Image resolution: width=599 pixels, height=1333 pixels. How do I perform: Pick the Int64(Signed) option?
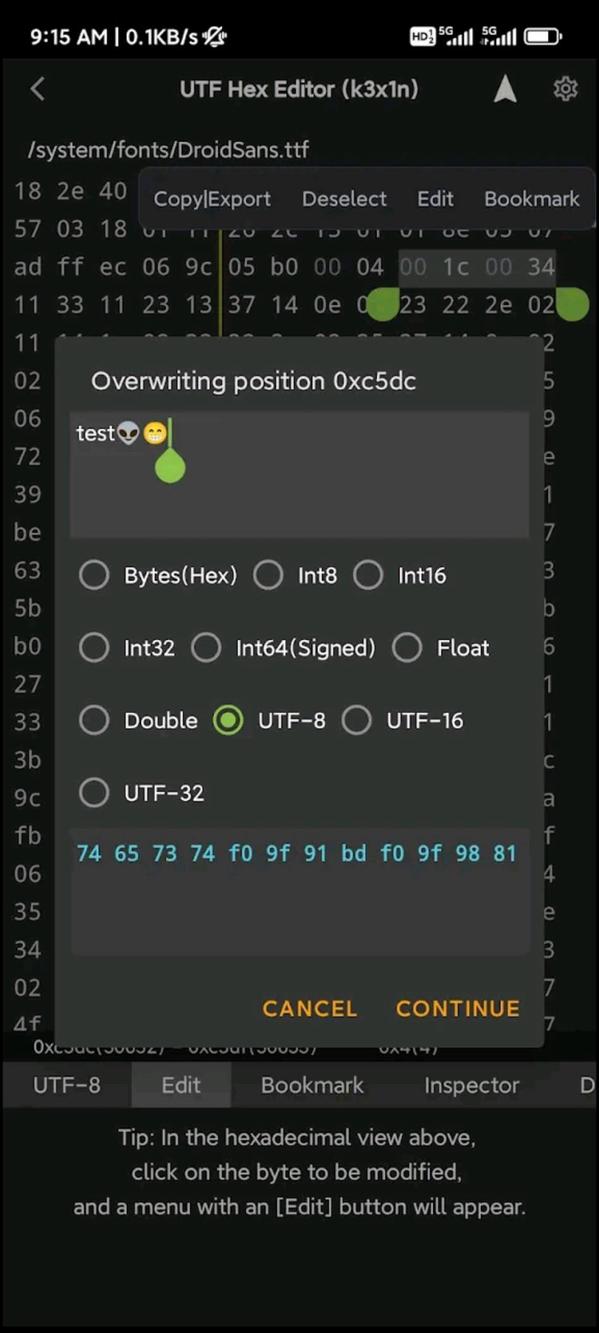[x=206, y=647]
